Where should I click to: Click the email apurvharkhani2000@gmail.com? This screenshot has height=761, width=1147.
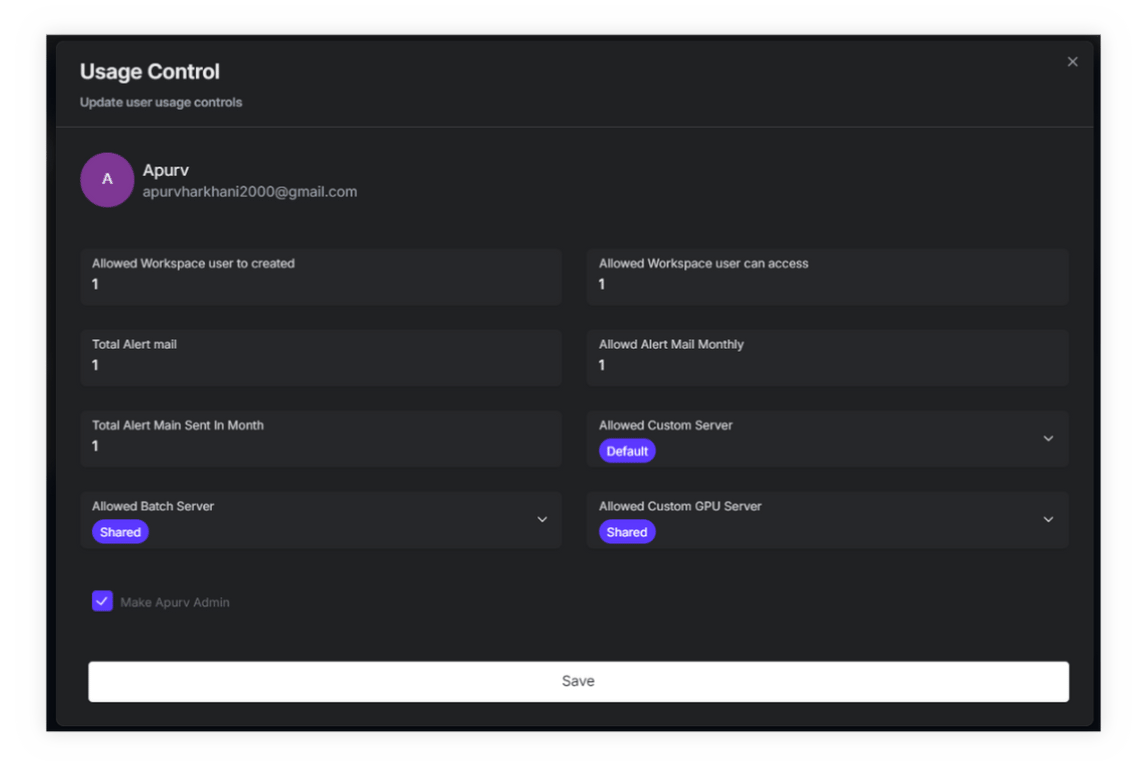coord(249,192)
